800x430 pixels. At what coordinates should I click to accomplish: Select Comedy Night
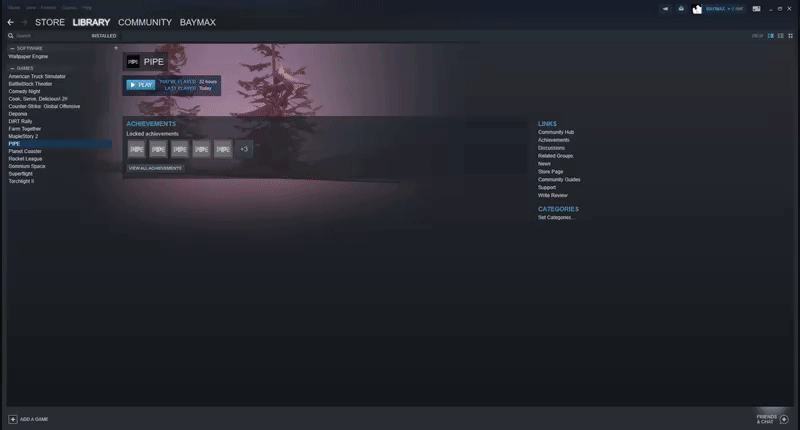point(24,91)
